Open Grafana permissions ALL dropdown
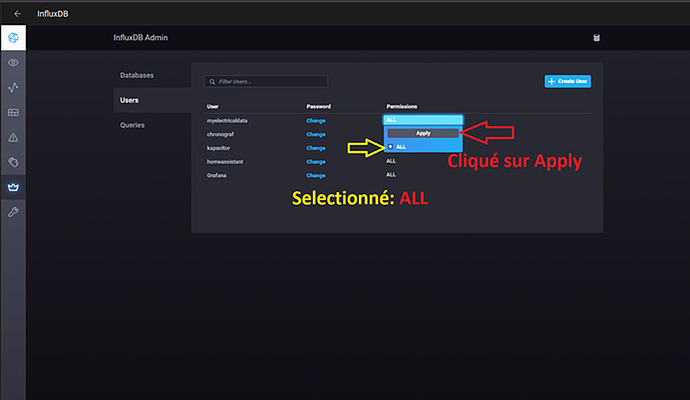 (391, 175)
